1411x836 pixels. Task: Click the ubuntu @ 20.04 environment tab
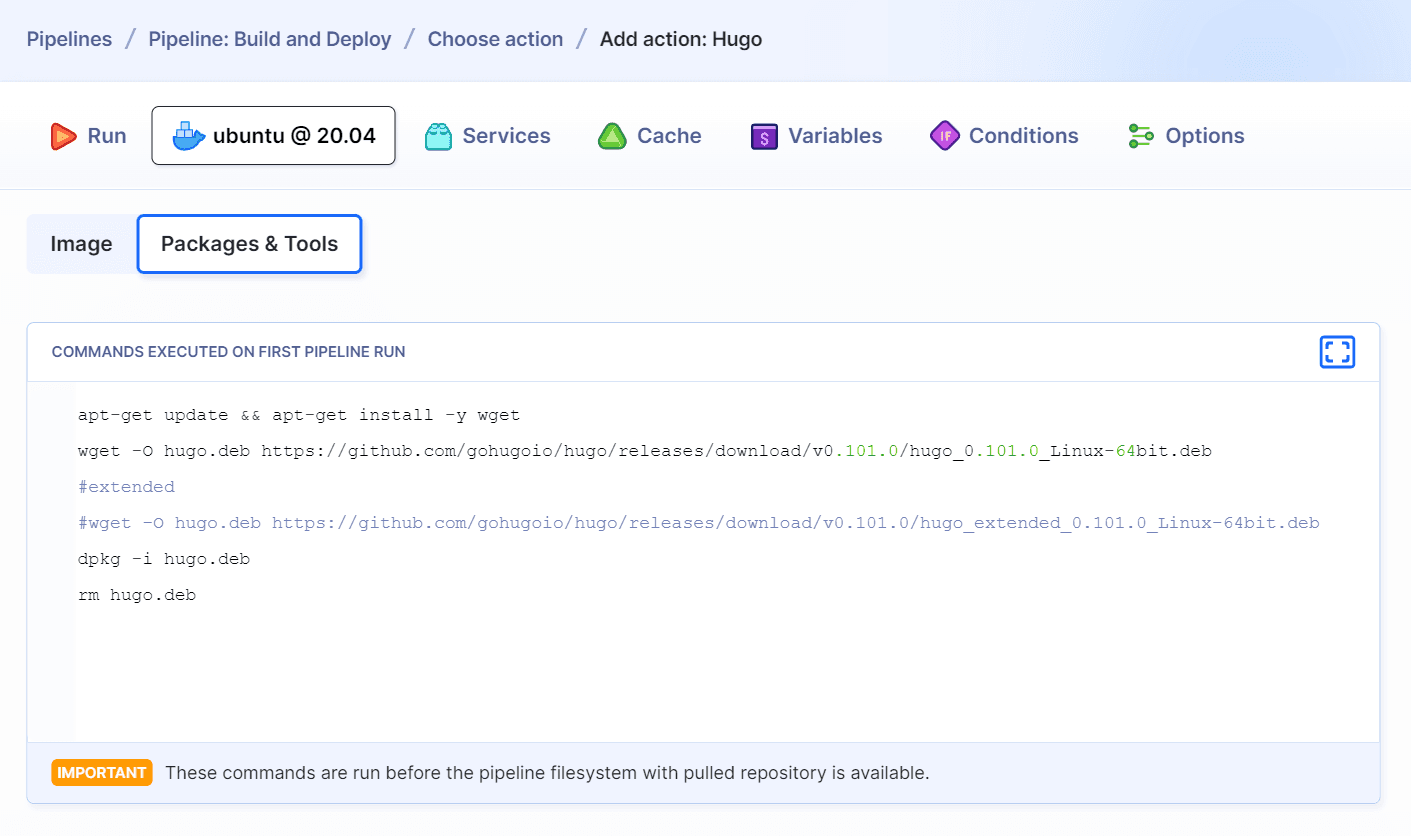273,135
